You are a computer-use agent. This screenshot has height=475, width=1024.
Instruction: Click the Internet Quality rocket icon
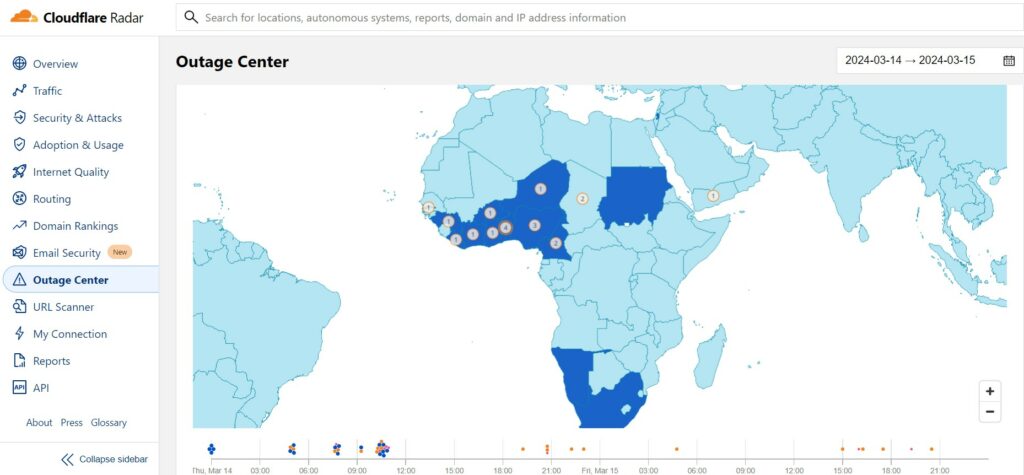click(19, 172)
